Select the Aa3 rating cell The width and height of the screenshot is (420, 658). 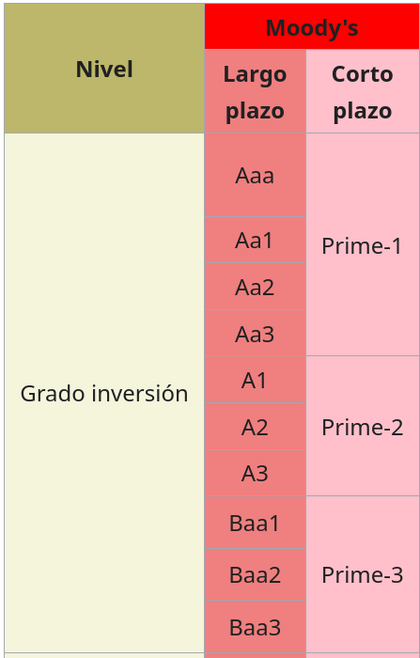click(255, 333)
